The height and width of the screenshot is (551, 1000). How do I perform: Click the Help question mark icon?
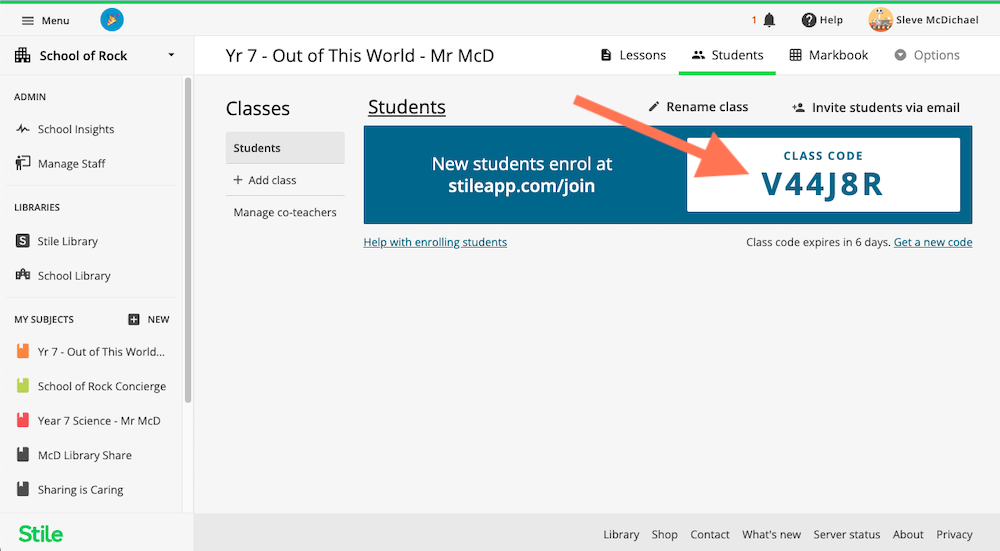[x=809, y=20]
